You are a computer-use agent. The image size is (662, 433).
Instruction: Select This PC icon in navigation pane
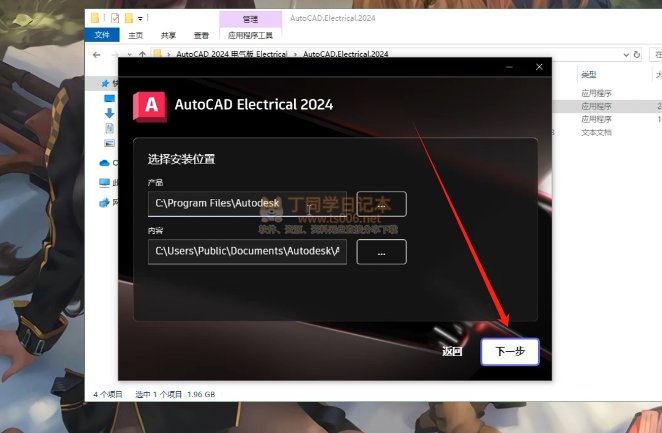[x=104, y=183]
